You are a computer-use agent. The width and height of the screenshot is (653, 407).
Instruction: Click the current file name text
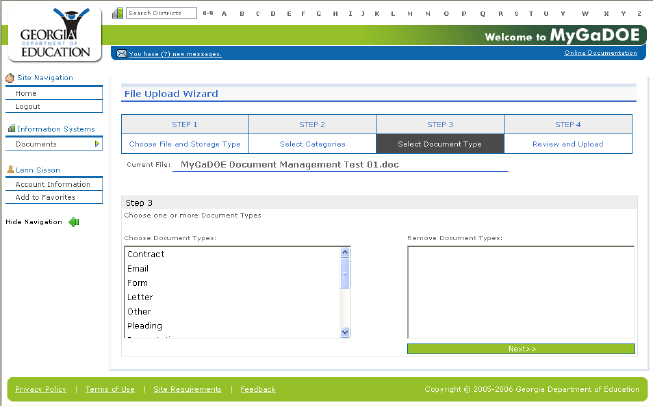point(289,165)
